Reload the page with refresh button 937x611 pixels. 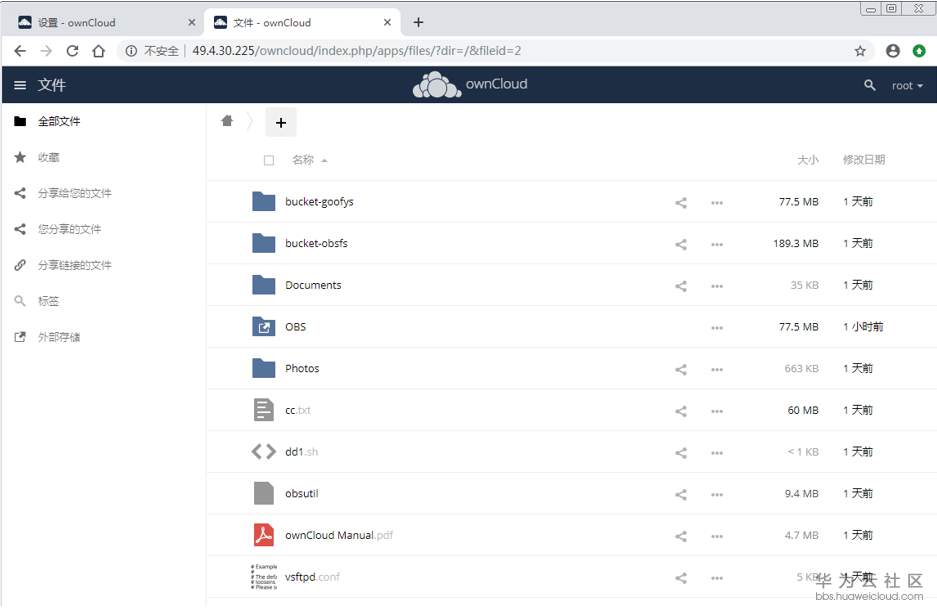(72, 51)
